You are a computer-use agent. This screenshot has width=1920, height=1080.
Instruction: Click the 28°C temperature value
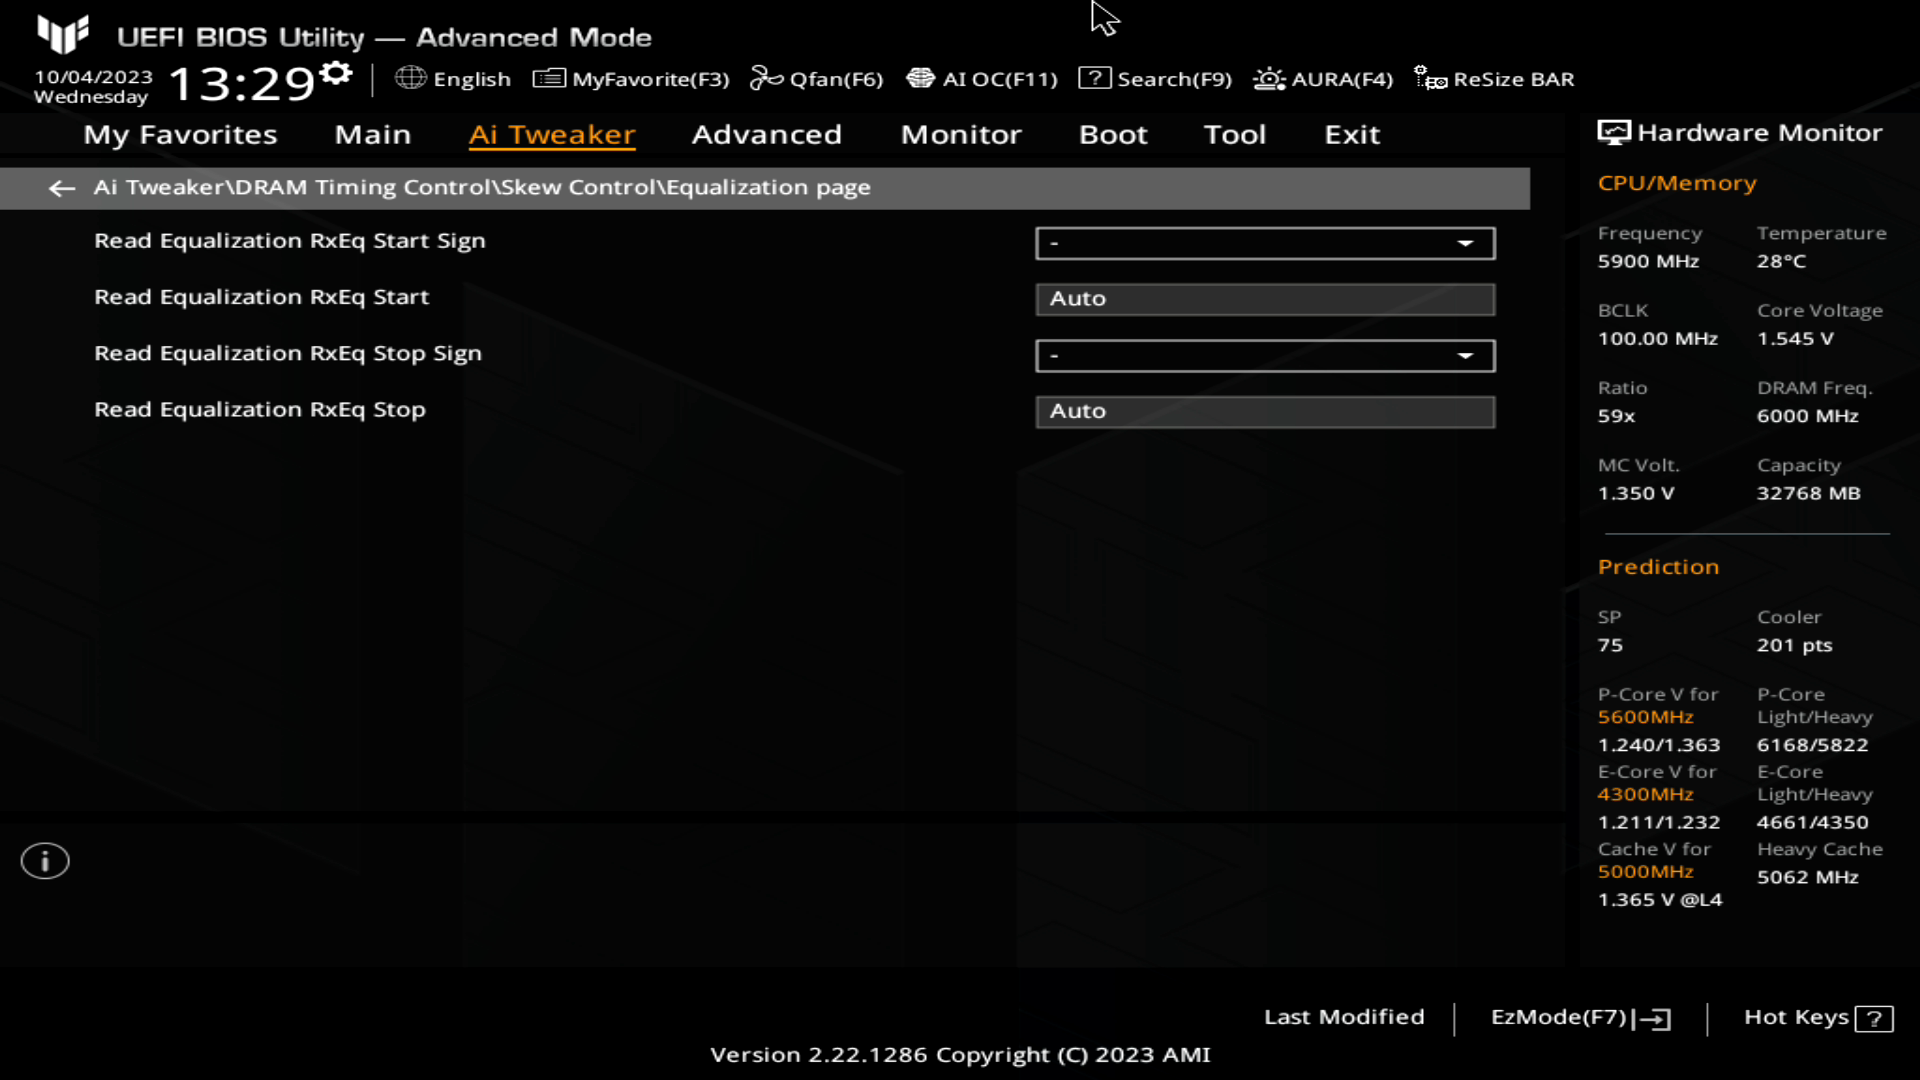1781,261
